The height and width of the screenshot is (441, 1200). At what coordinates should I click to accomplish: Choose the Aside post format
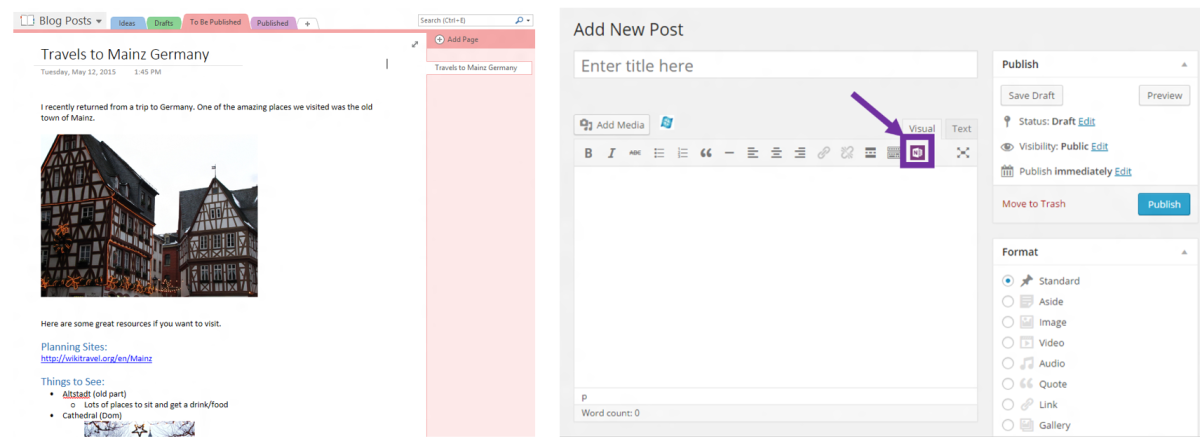(1008, 302)
